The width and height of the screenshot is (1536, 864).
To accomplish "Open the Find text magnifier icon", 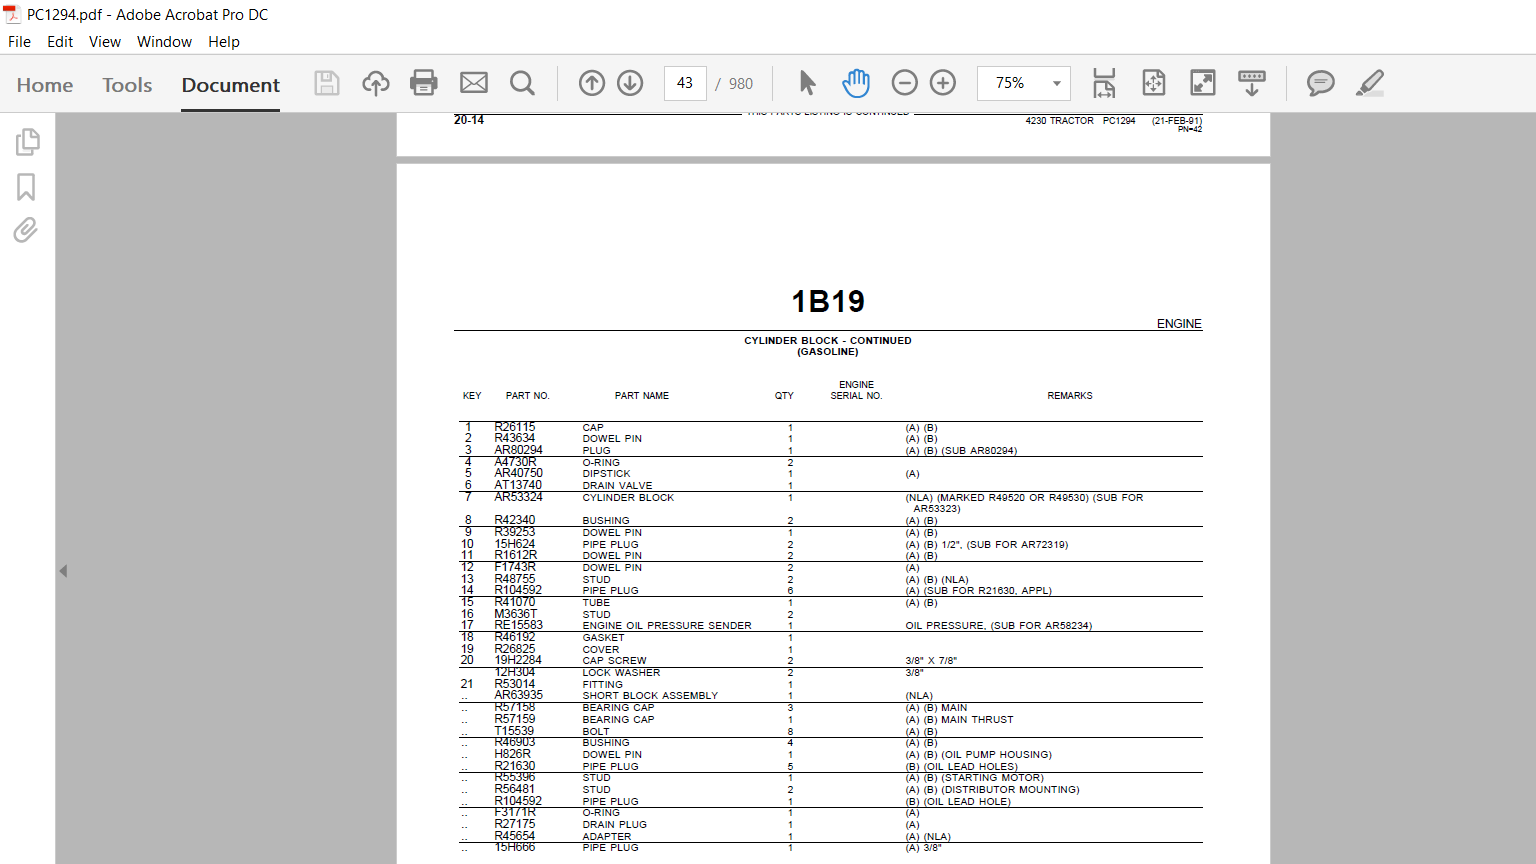I will coord(522,83).
